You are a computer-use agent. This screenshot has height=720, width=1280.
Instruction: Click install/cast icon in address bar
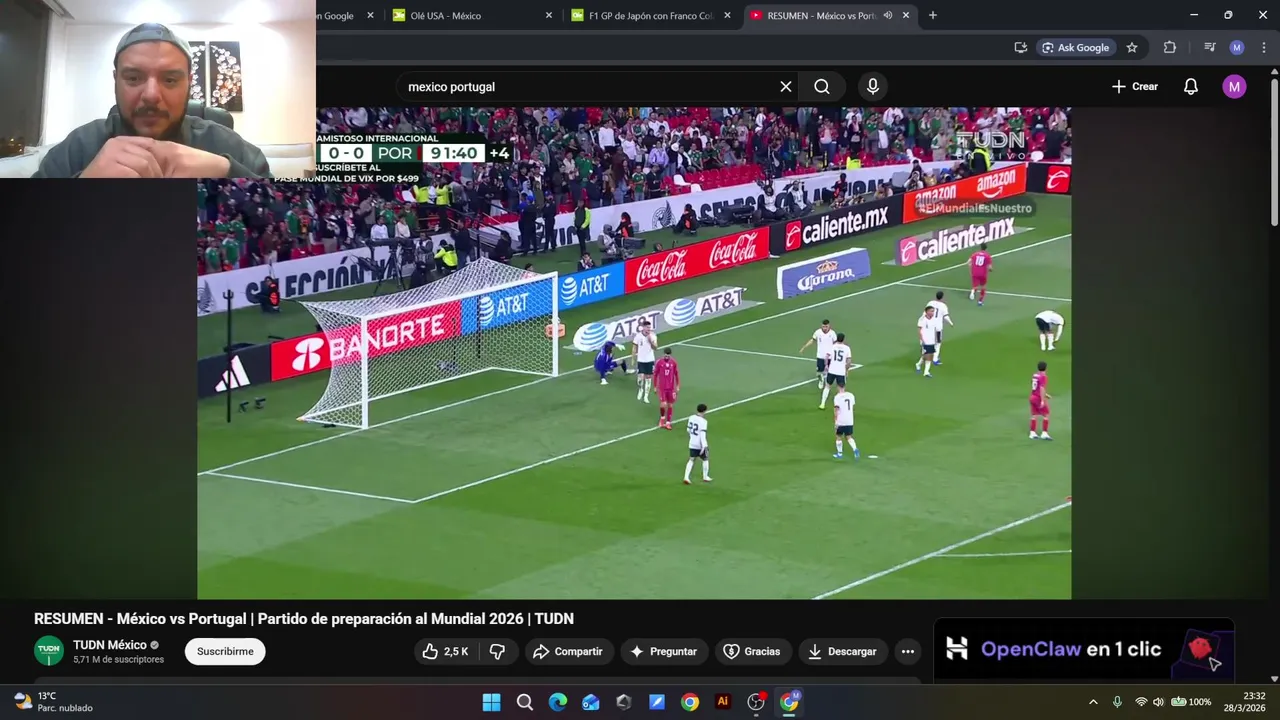[x=1020, y=47]
